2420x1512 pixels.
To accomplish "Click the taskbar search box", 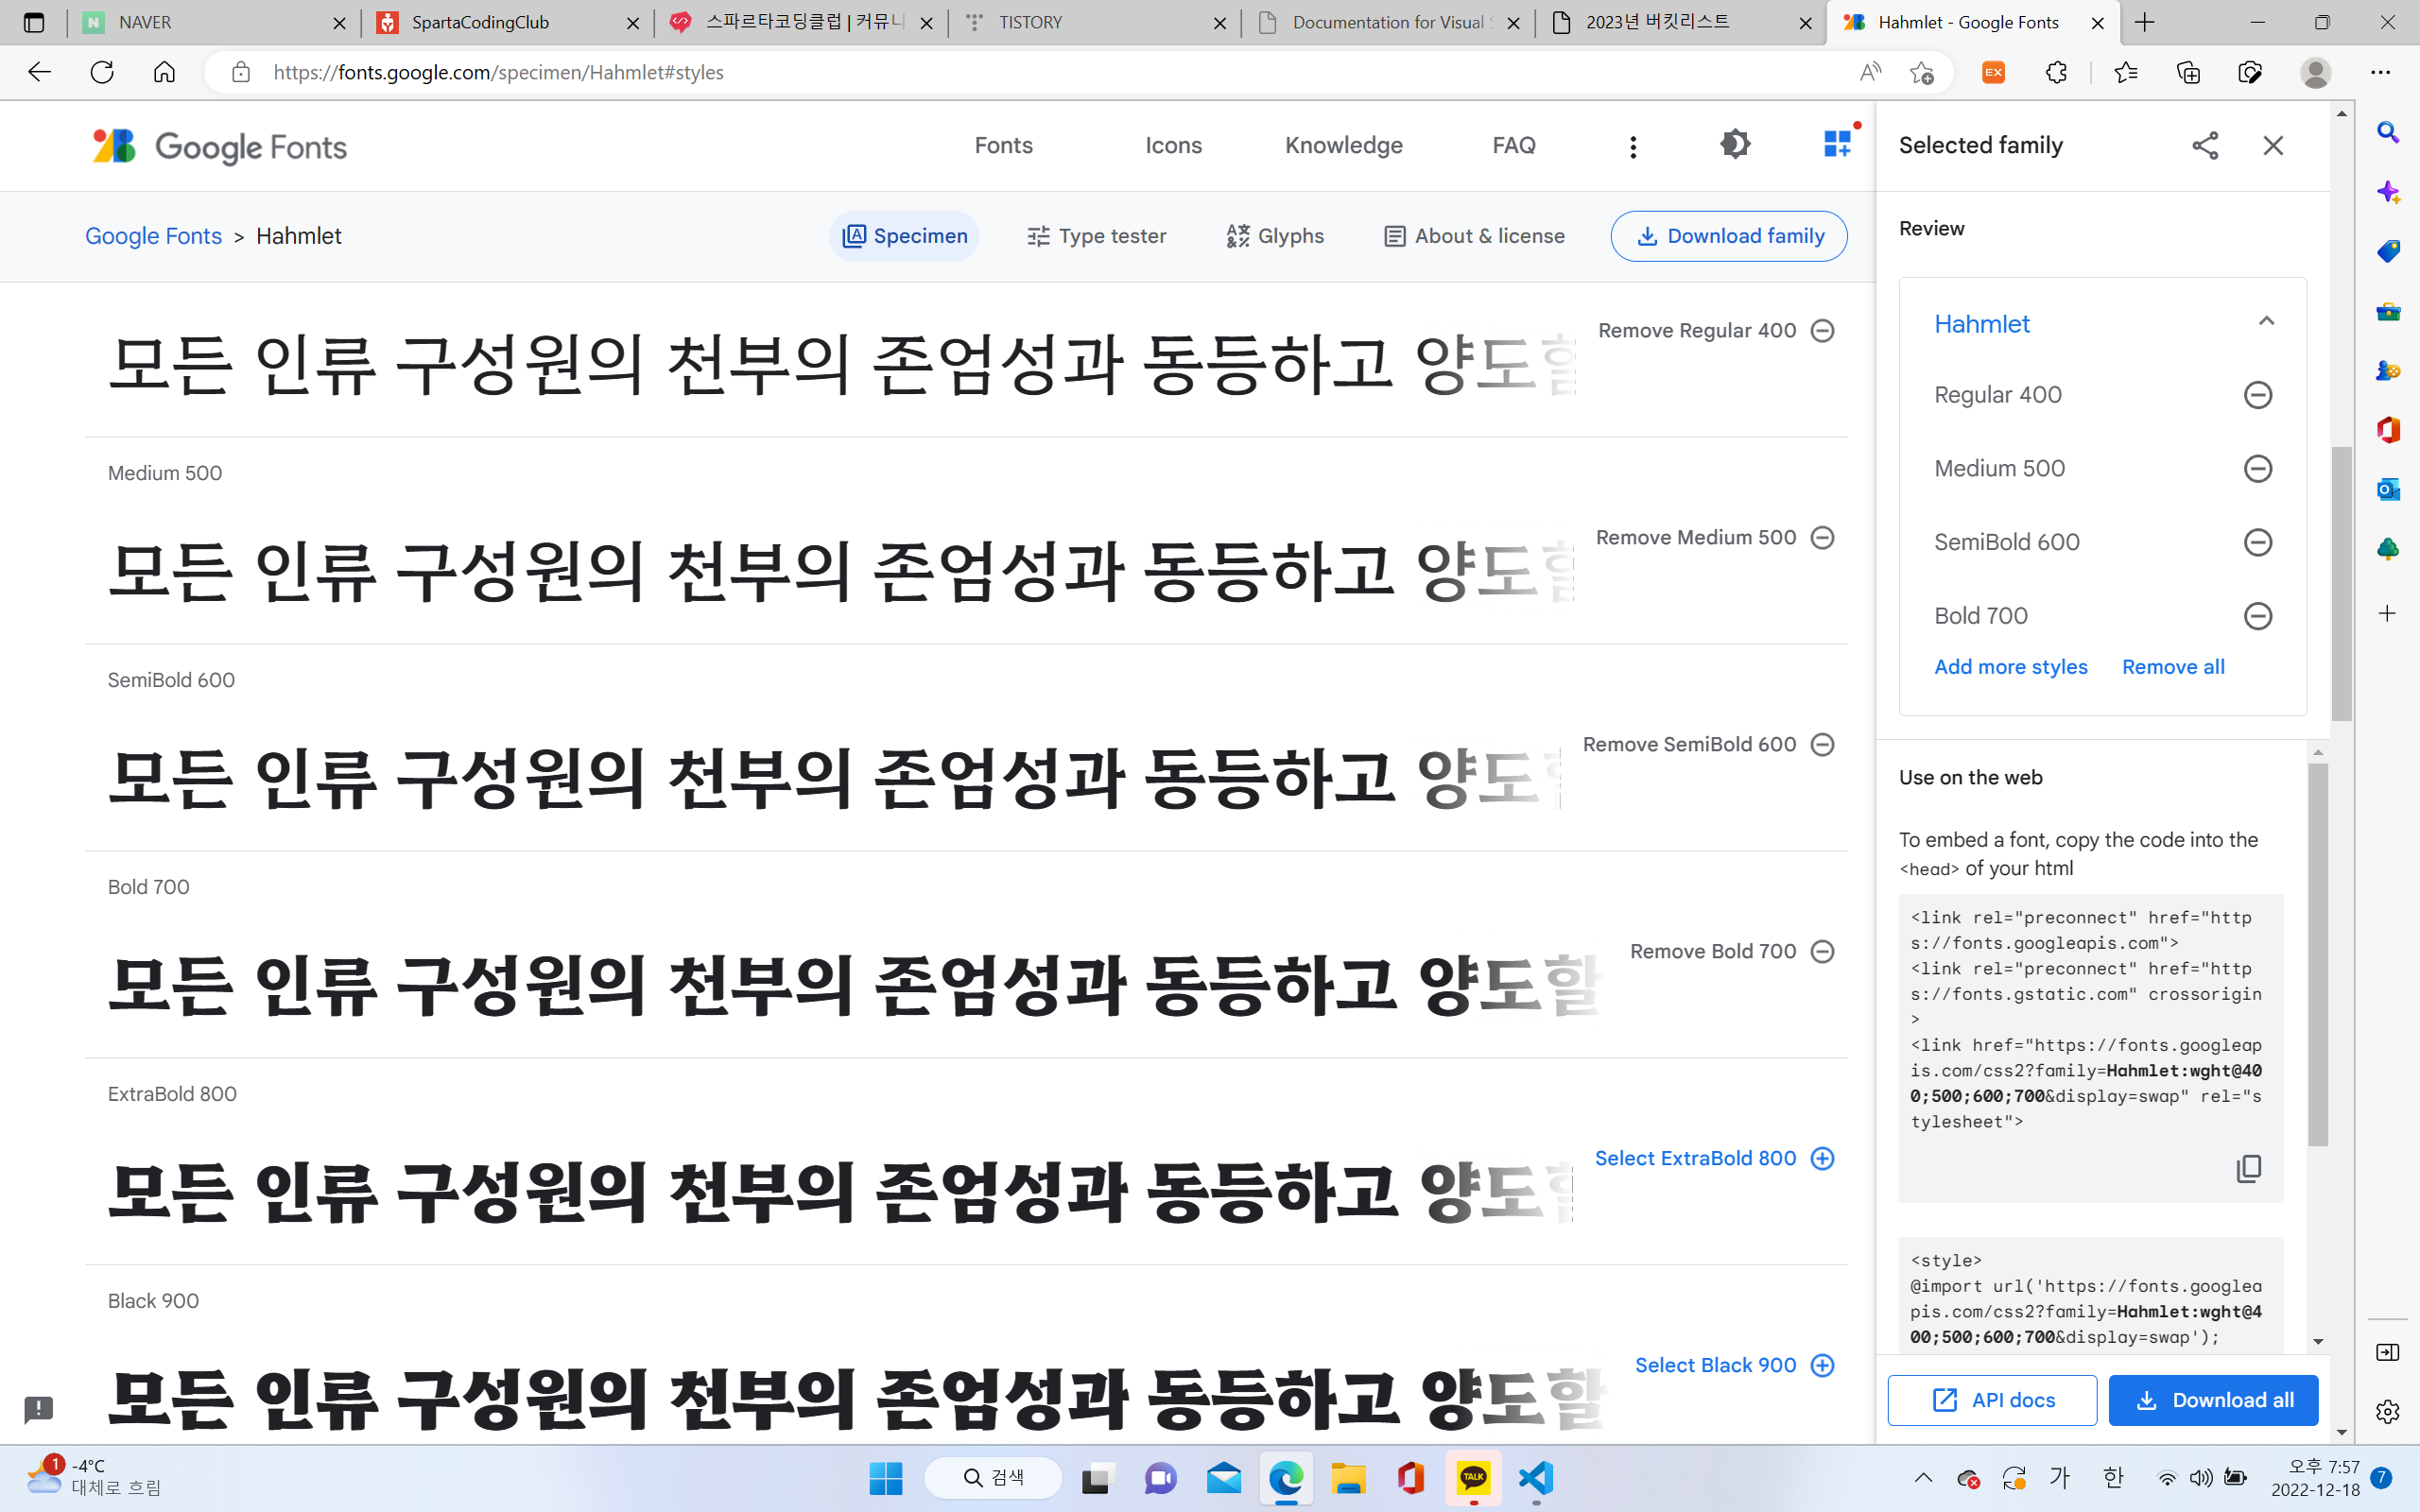I will [993, 1478].
